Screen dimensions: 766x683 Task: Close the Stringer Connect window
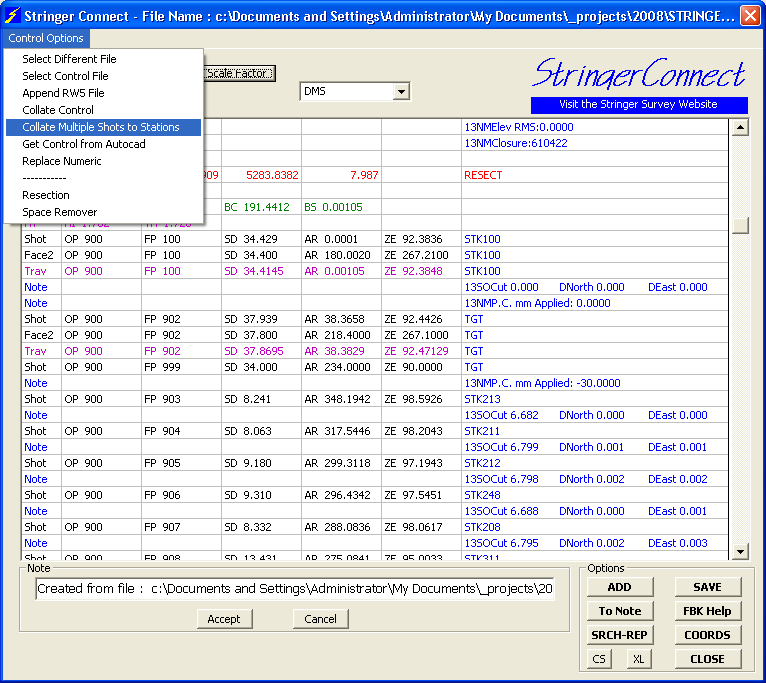click(750, 16)
